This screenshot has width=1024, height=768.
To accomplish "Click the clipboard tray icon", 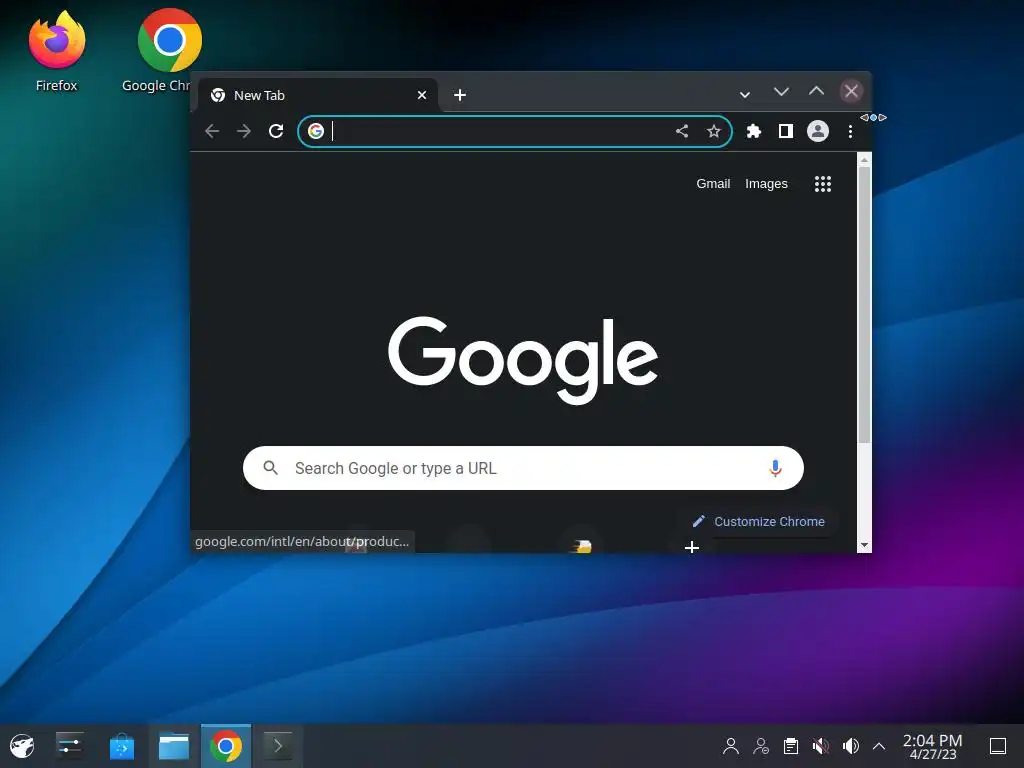I will pos(791,746).
